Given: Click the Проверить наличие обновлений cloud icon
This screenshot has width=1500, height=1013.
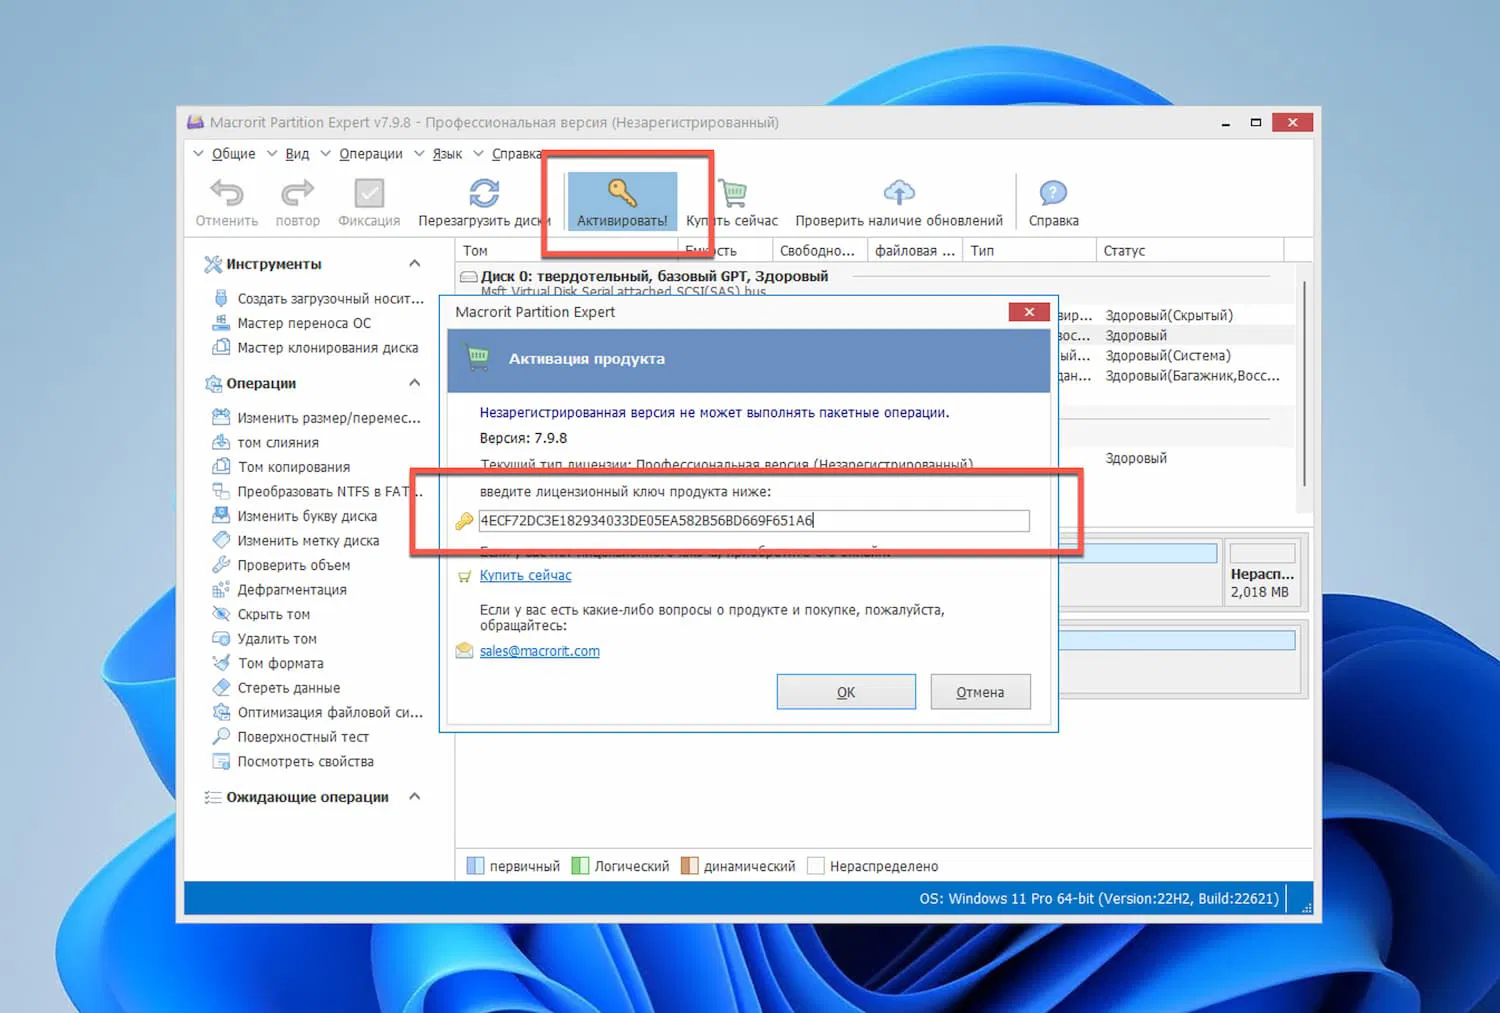Looking at the screenshot, I should pos(898,193).
